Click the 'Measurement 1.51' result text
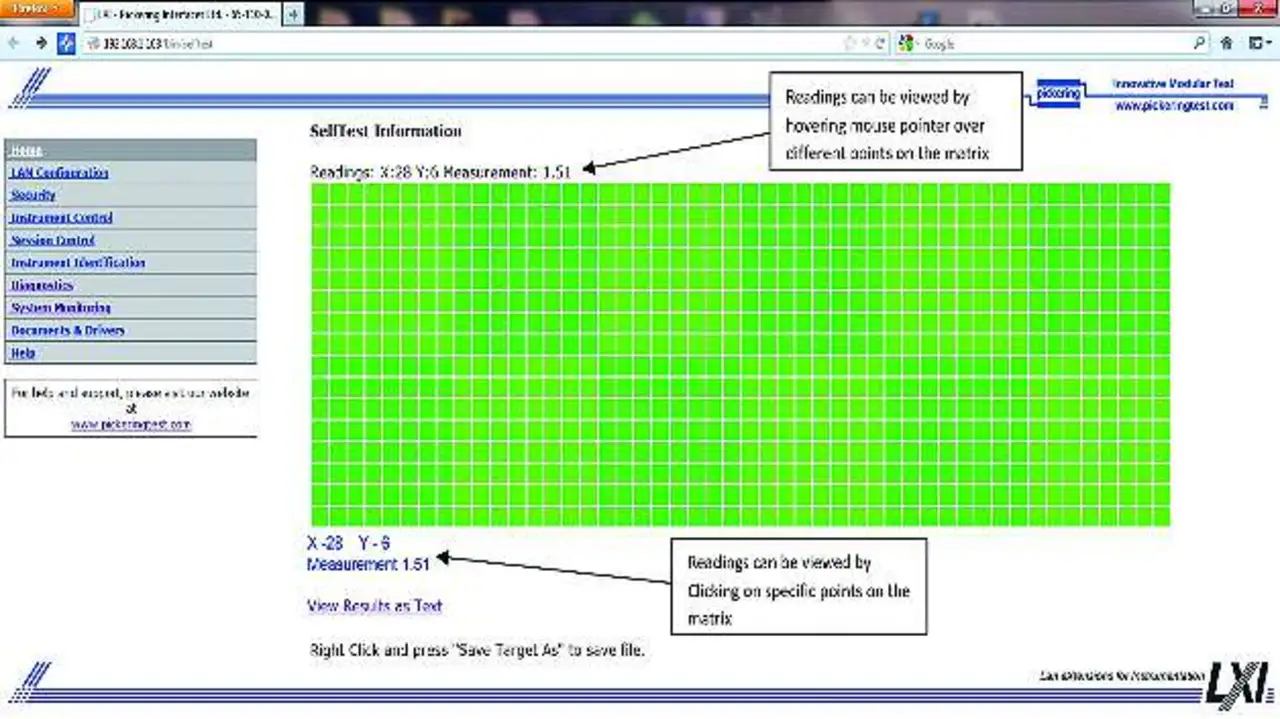Viewport: 1280px width, 719px height. 368,565
